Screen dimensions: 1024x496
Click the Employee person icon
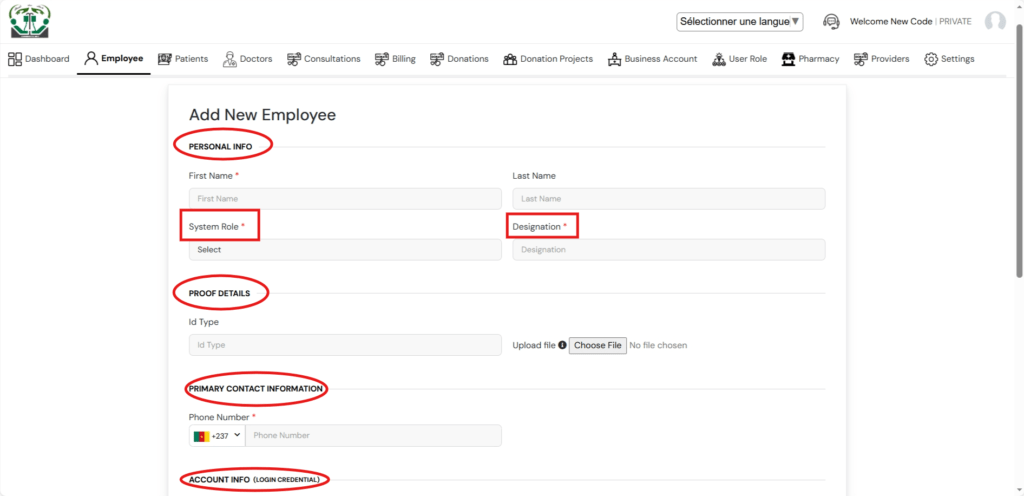91,59
